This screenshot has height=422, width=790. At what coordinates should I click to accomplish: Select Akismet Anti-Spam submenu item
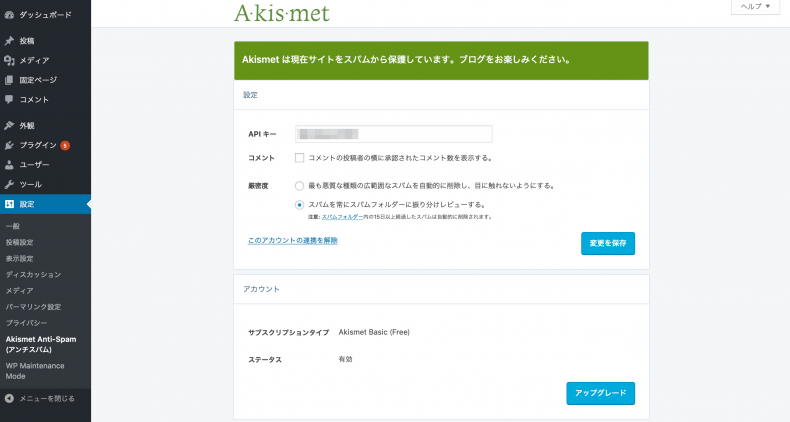tap(41, 344)
